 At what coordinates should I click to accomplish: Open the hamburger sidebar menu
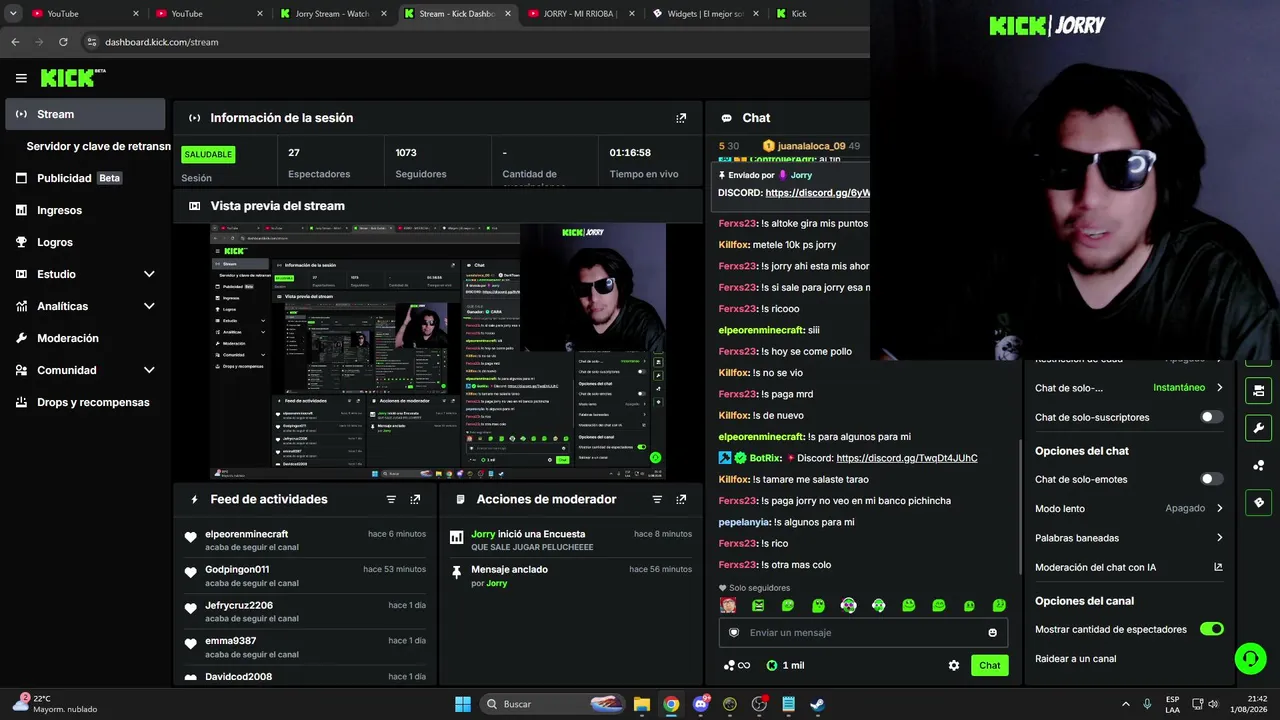[x=21, y=78]
